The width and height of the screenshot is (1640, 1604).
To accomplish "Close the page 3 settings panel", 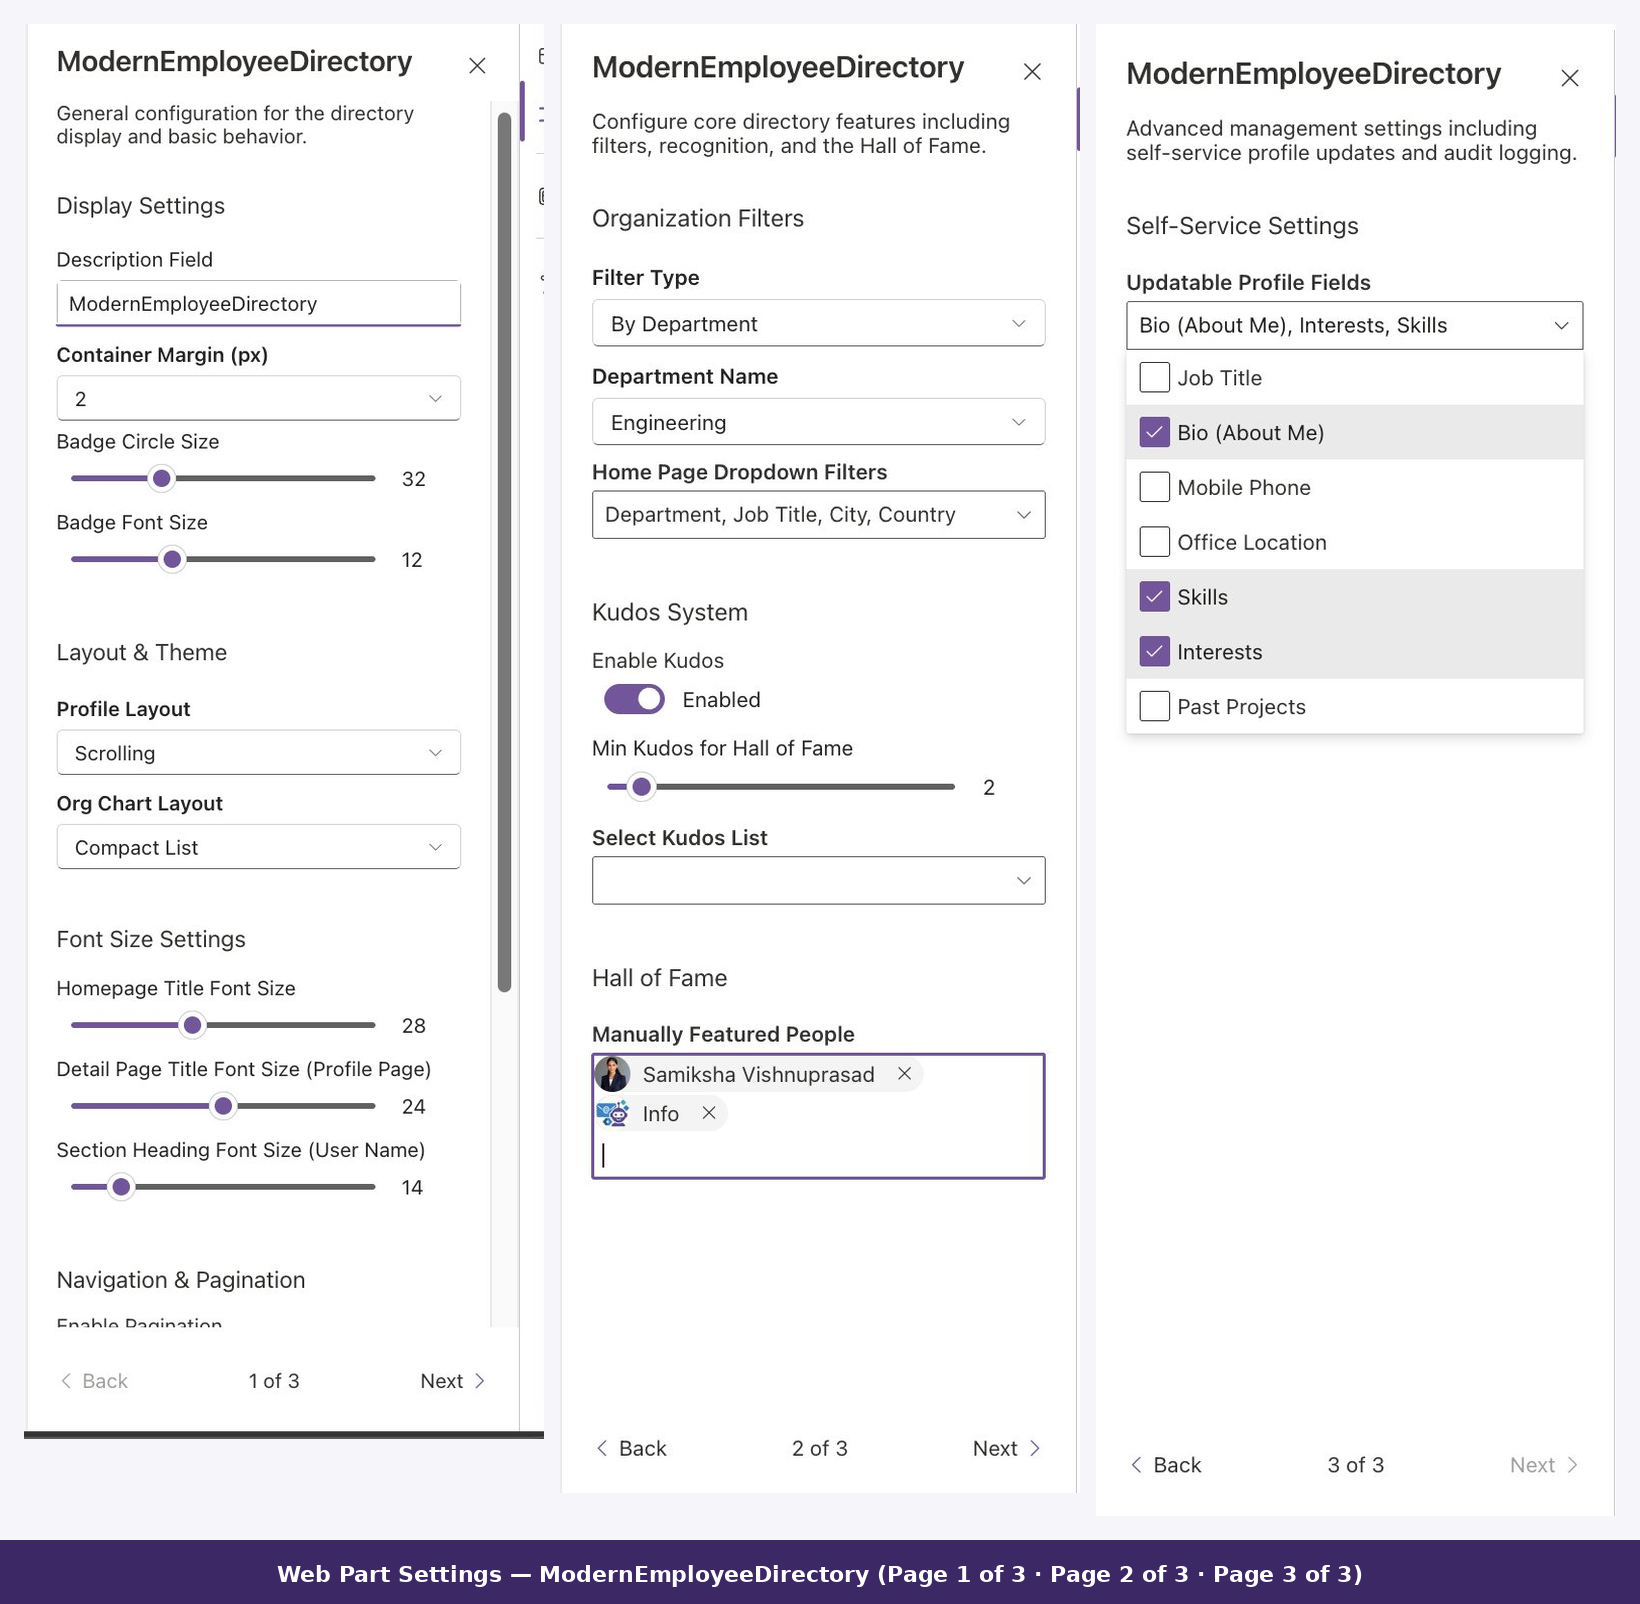I will (x=1570, y=78).
